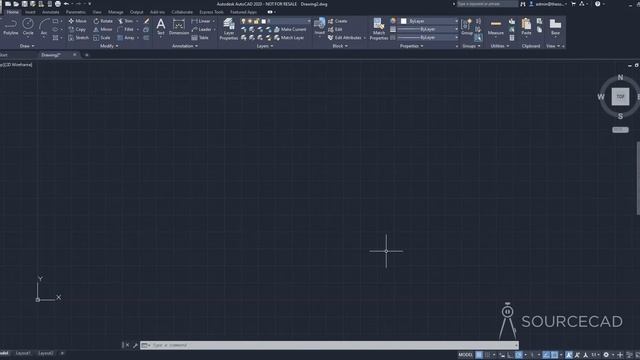Open the Parametric ribbon tab
640x360 pixels.
[76, 12]
